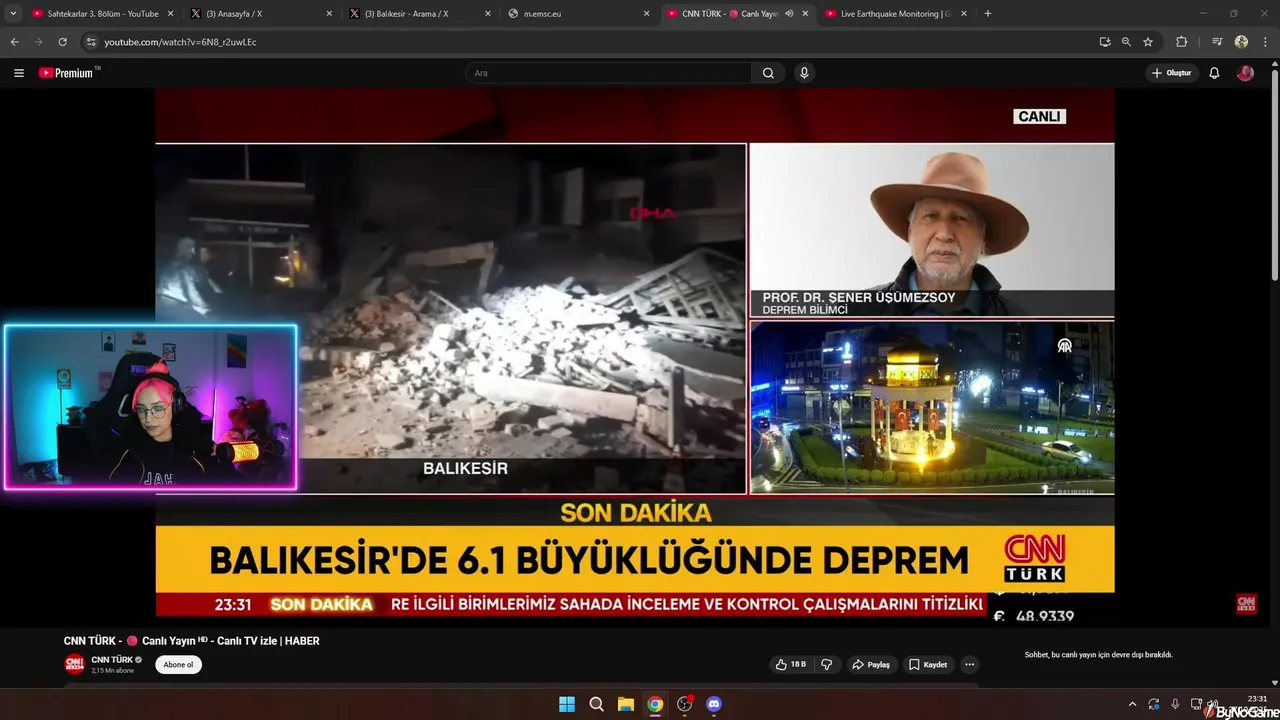Open the CNN TÜRK channel avatar
The width and height of the screenshot is (1280, 720).
coord(74,664)
